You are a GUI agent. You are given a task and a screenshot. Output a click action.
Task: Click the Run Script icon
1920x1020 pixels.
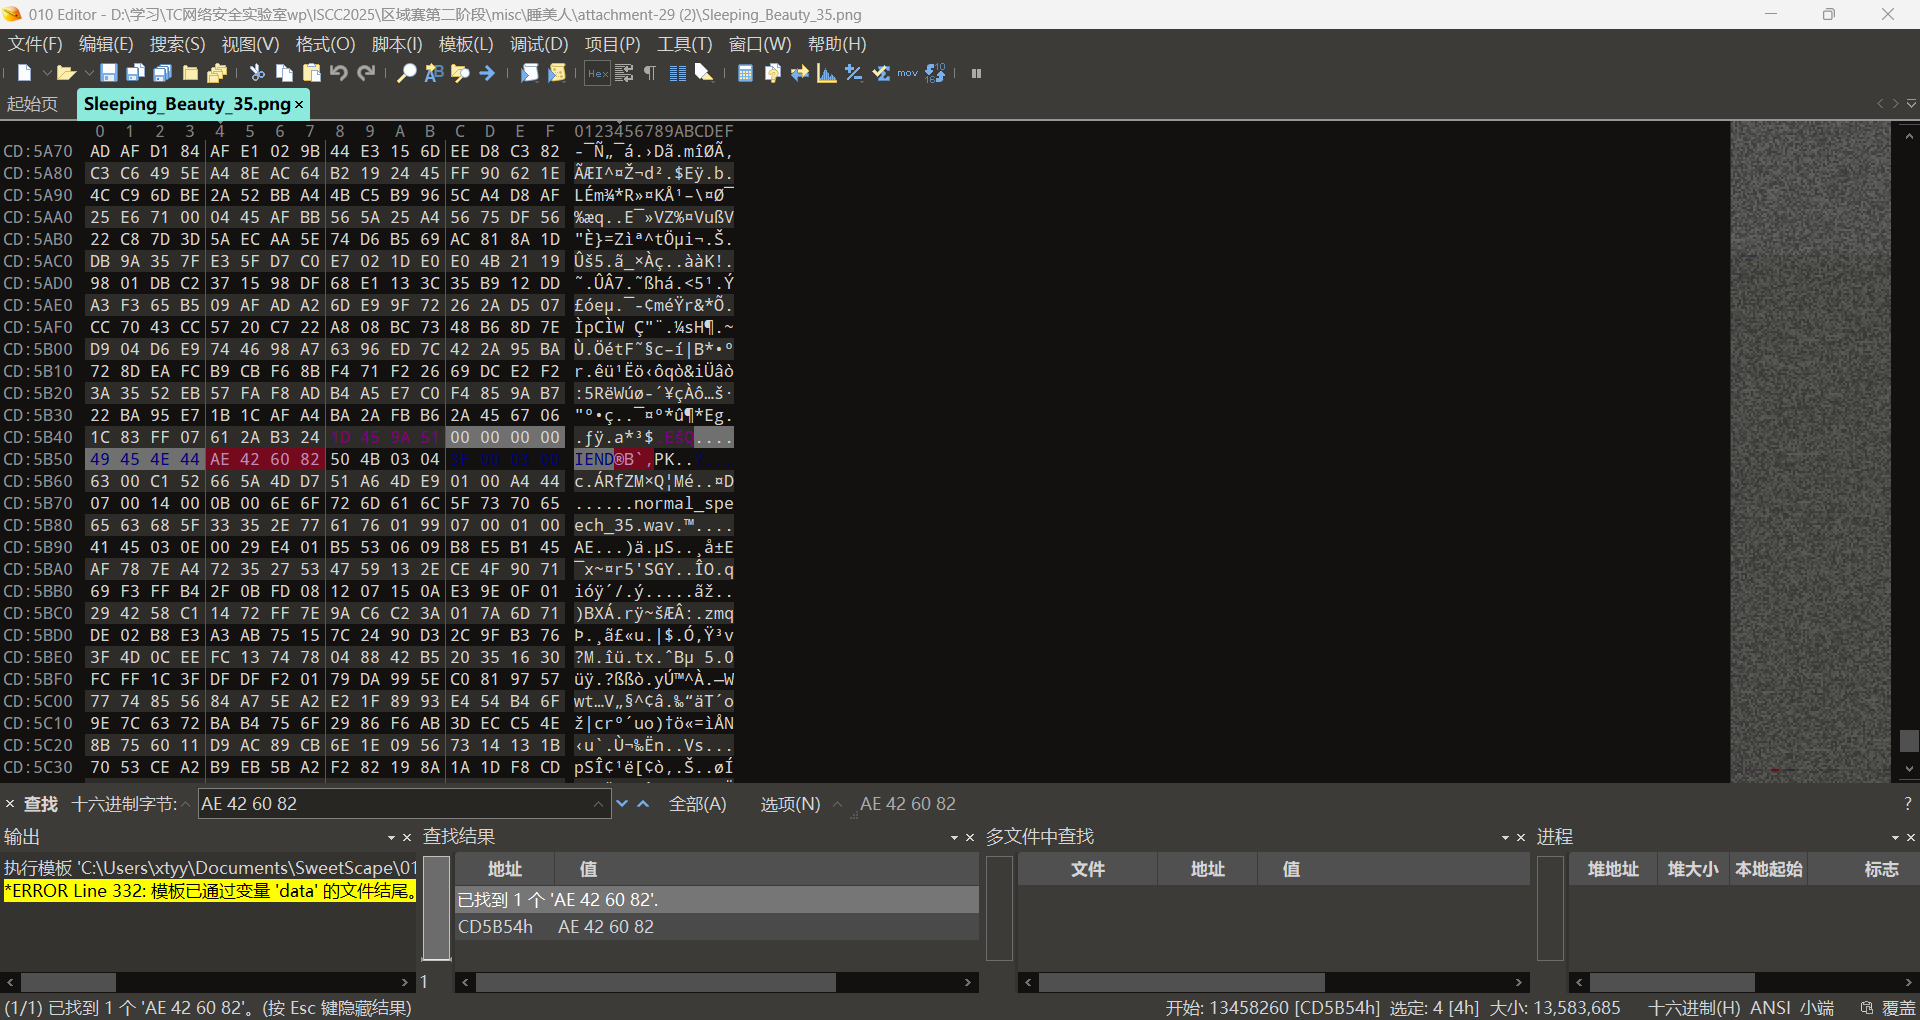tap(529, 73)
